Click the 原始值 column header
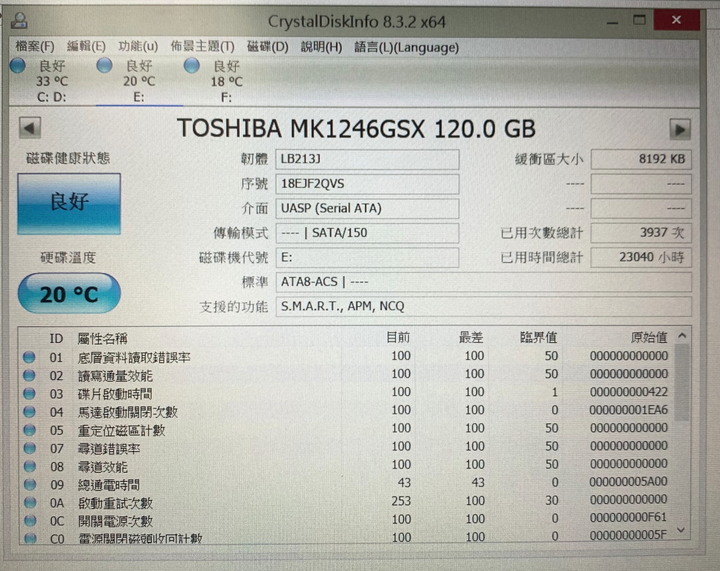 (649, 338)
